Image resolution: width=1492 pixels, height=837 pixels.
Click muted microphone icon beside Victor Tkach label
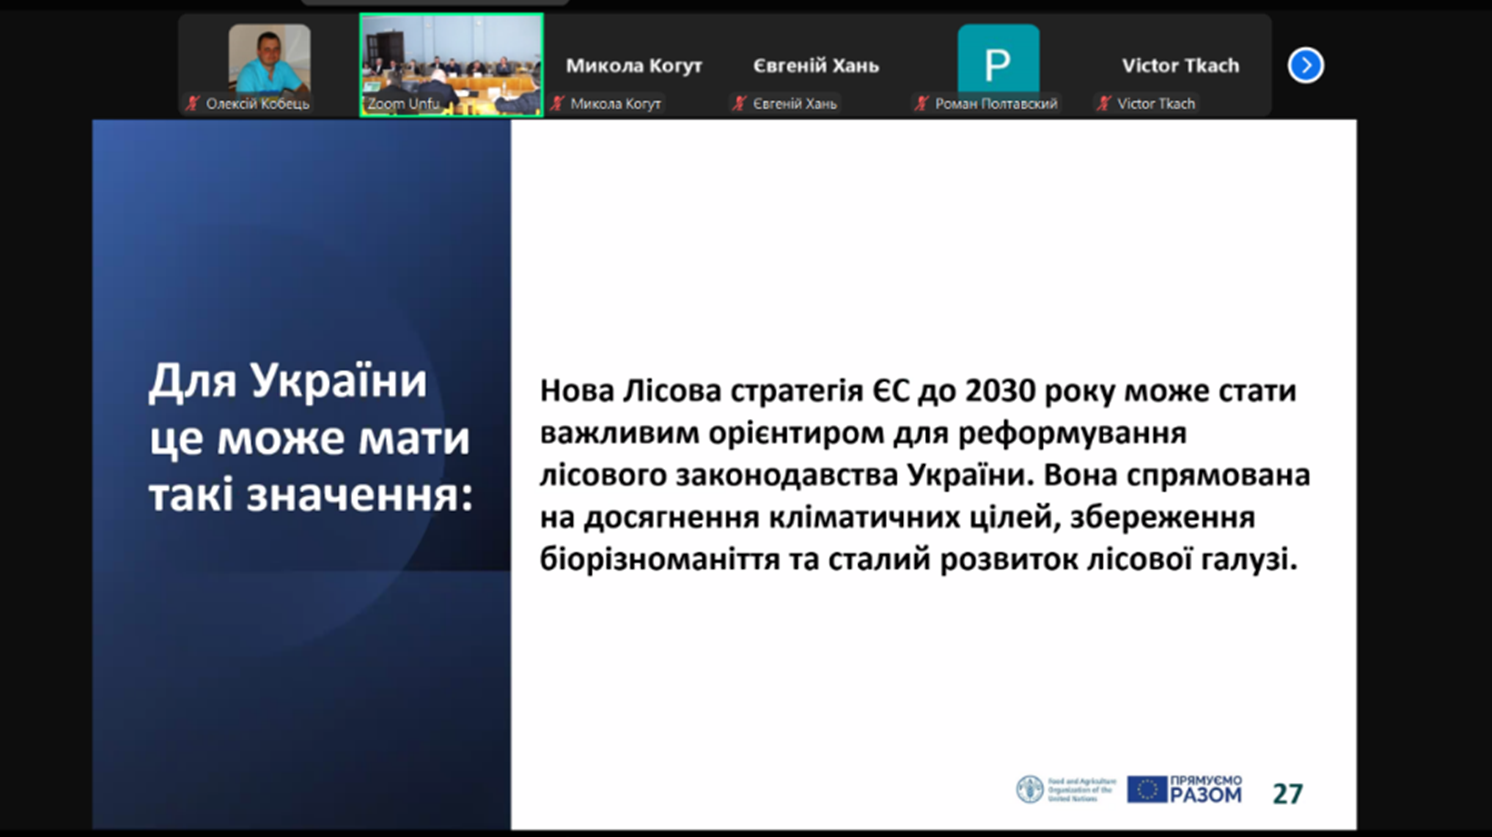coord(1104,103)
